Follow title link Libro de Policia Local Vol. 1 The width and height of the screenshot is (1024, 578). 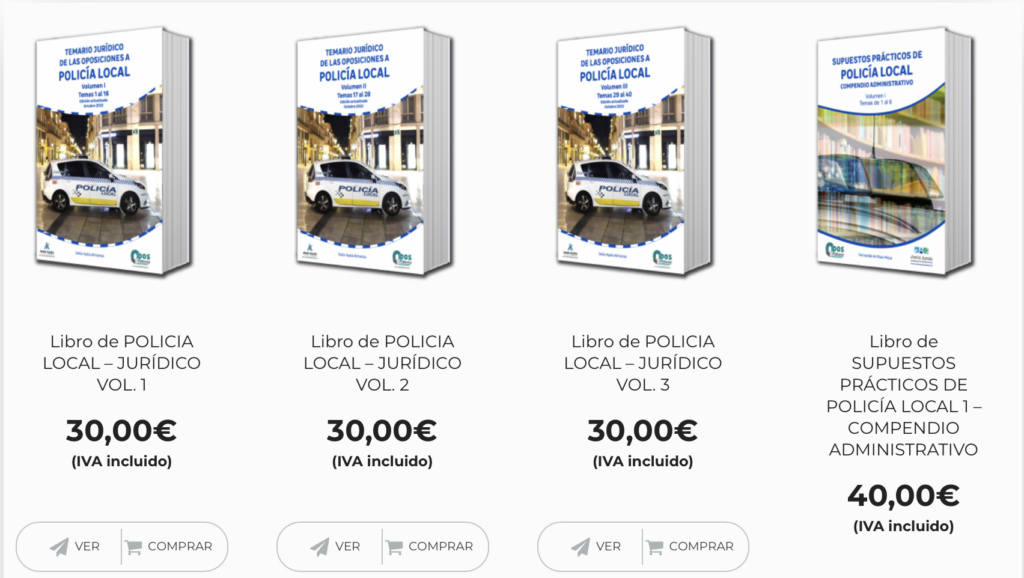click(121, 363)
